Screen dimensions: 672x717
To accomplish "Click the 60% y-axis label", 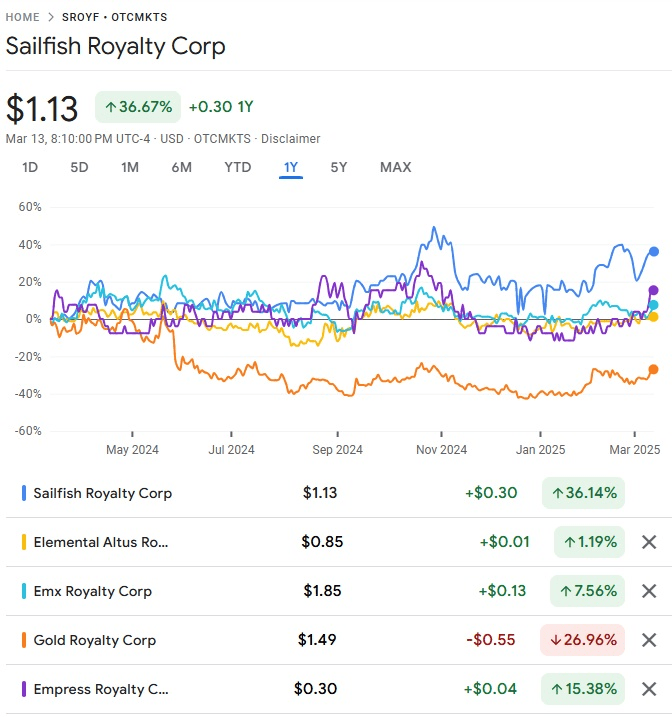I will [x=30, y=207].
